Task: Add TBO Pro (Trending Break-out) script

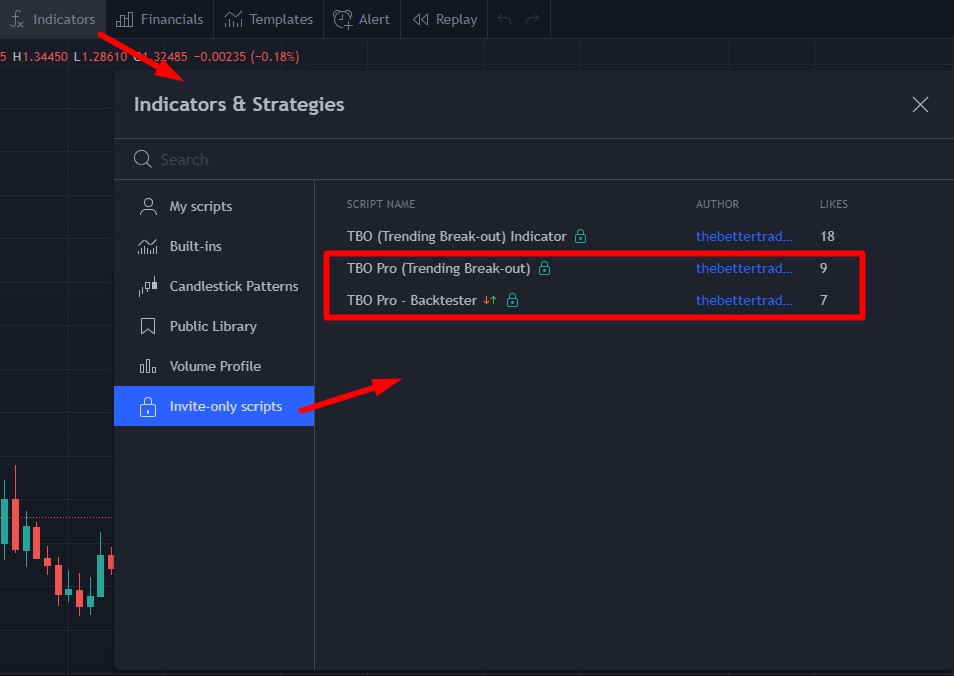Action: [x=438, y=268]
